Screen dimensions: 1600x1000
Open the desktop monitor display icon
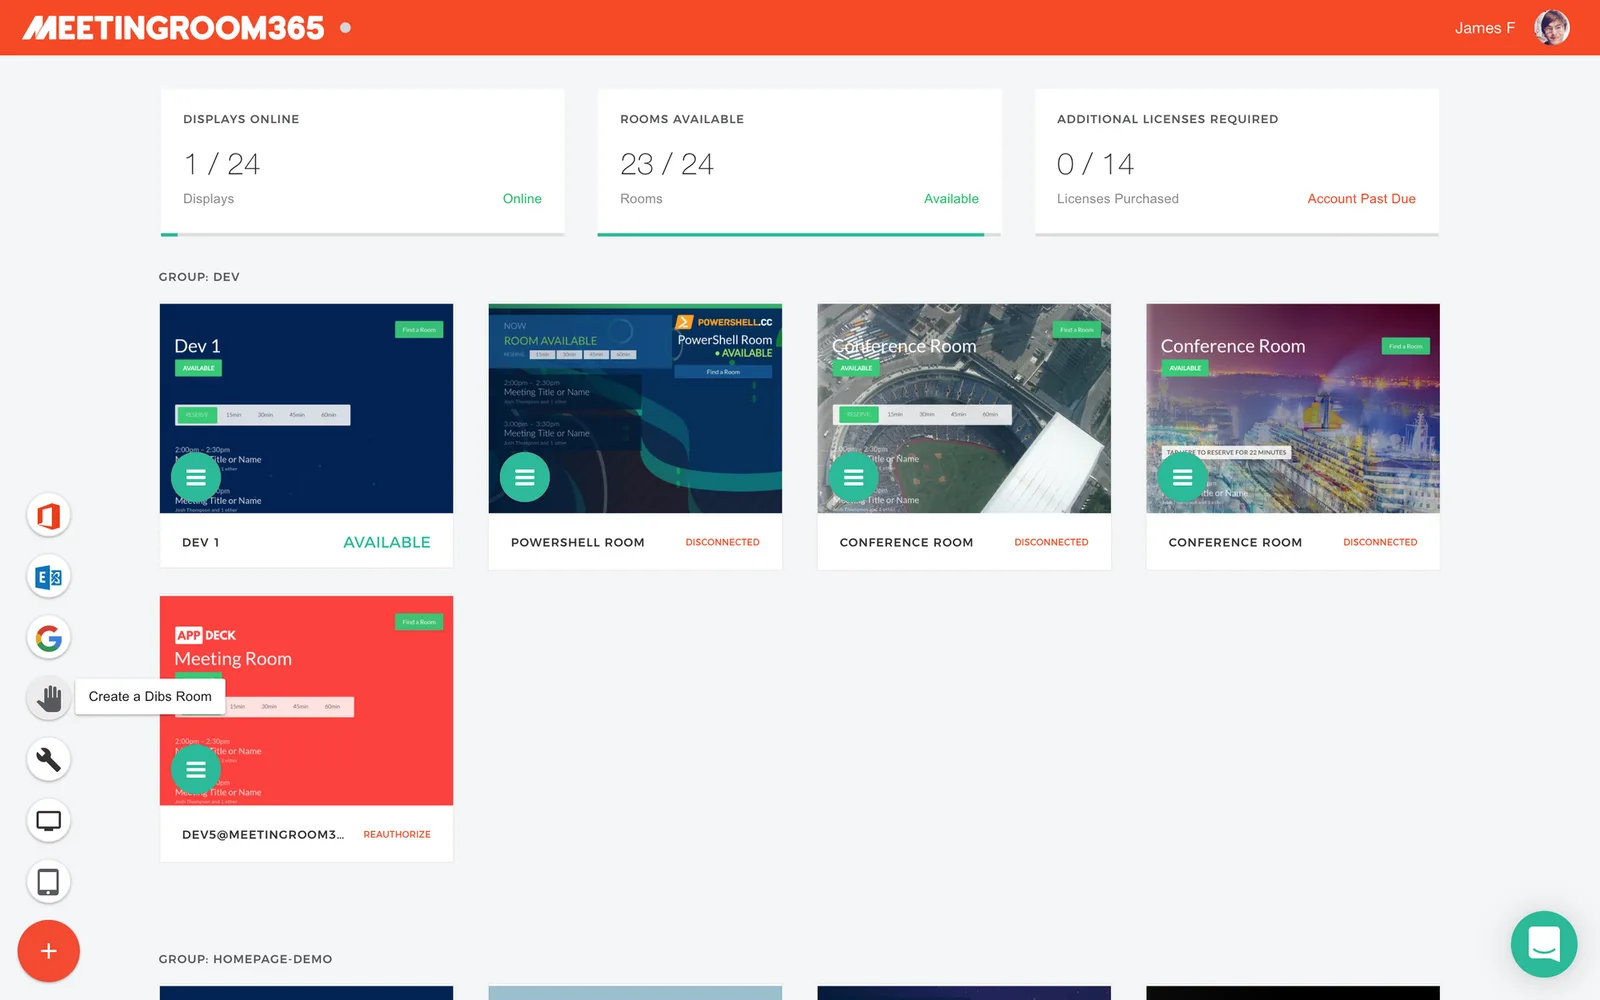point(48,821)
